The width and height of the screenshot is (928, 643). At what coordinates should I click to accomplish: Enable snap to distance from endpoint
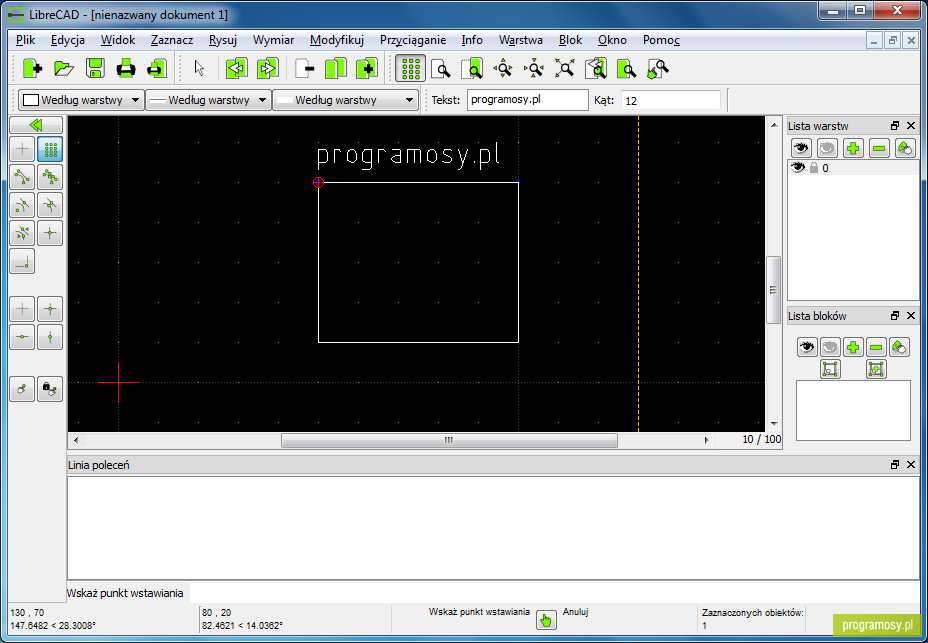pos(22,233)
